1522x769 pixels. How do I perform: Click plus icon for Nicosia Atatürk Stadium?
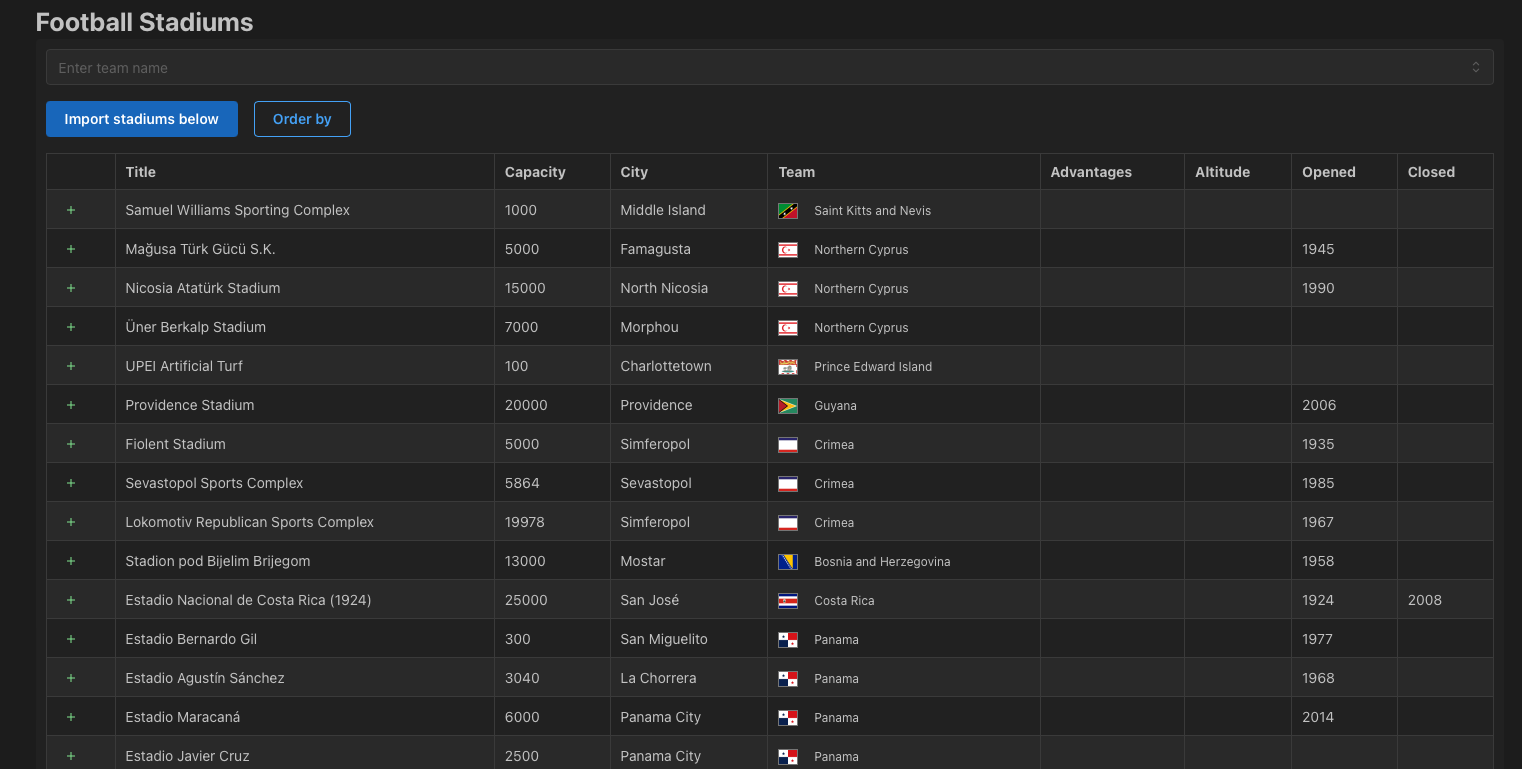tap(71, 288)
